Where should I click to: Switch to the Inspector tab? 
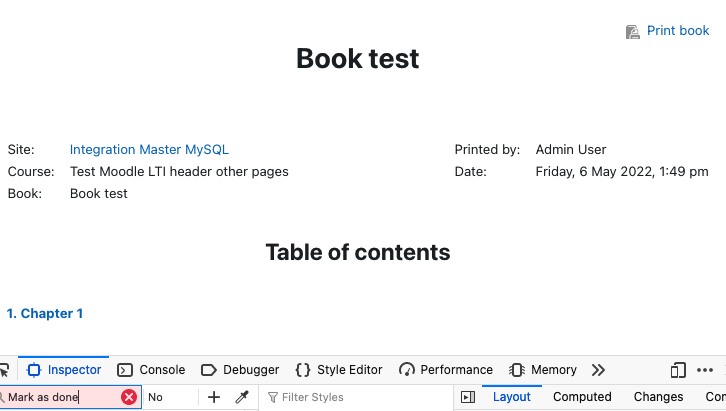click(64, 370)
